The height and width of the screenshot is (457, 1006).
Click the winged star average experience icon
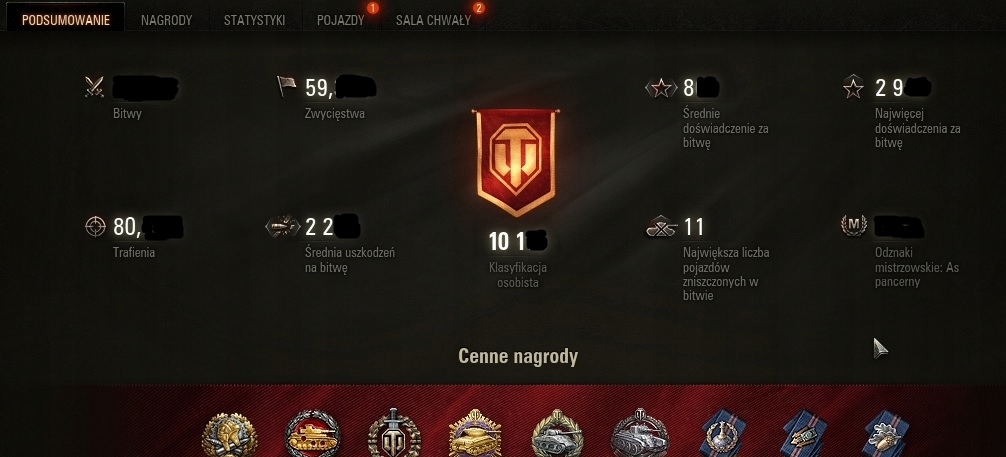[661, 87]
